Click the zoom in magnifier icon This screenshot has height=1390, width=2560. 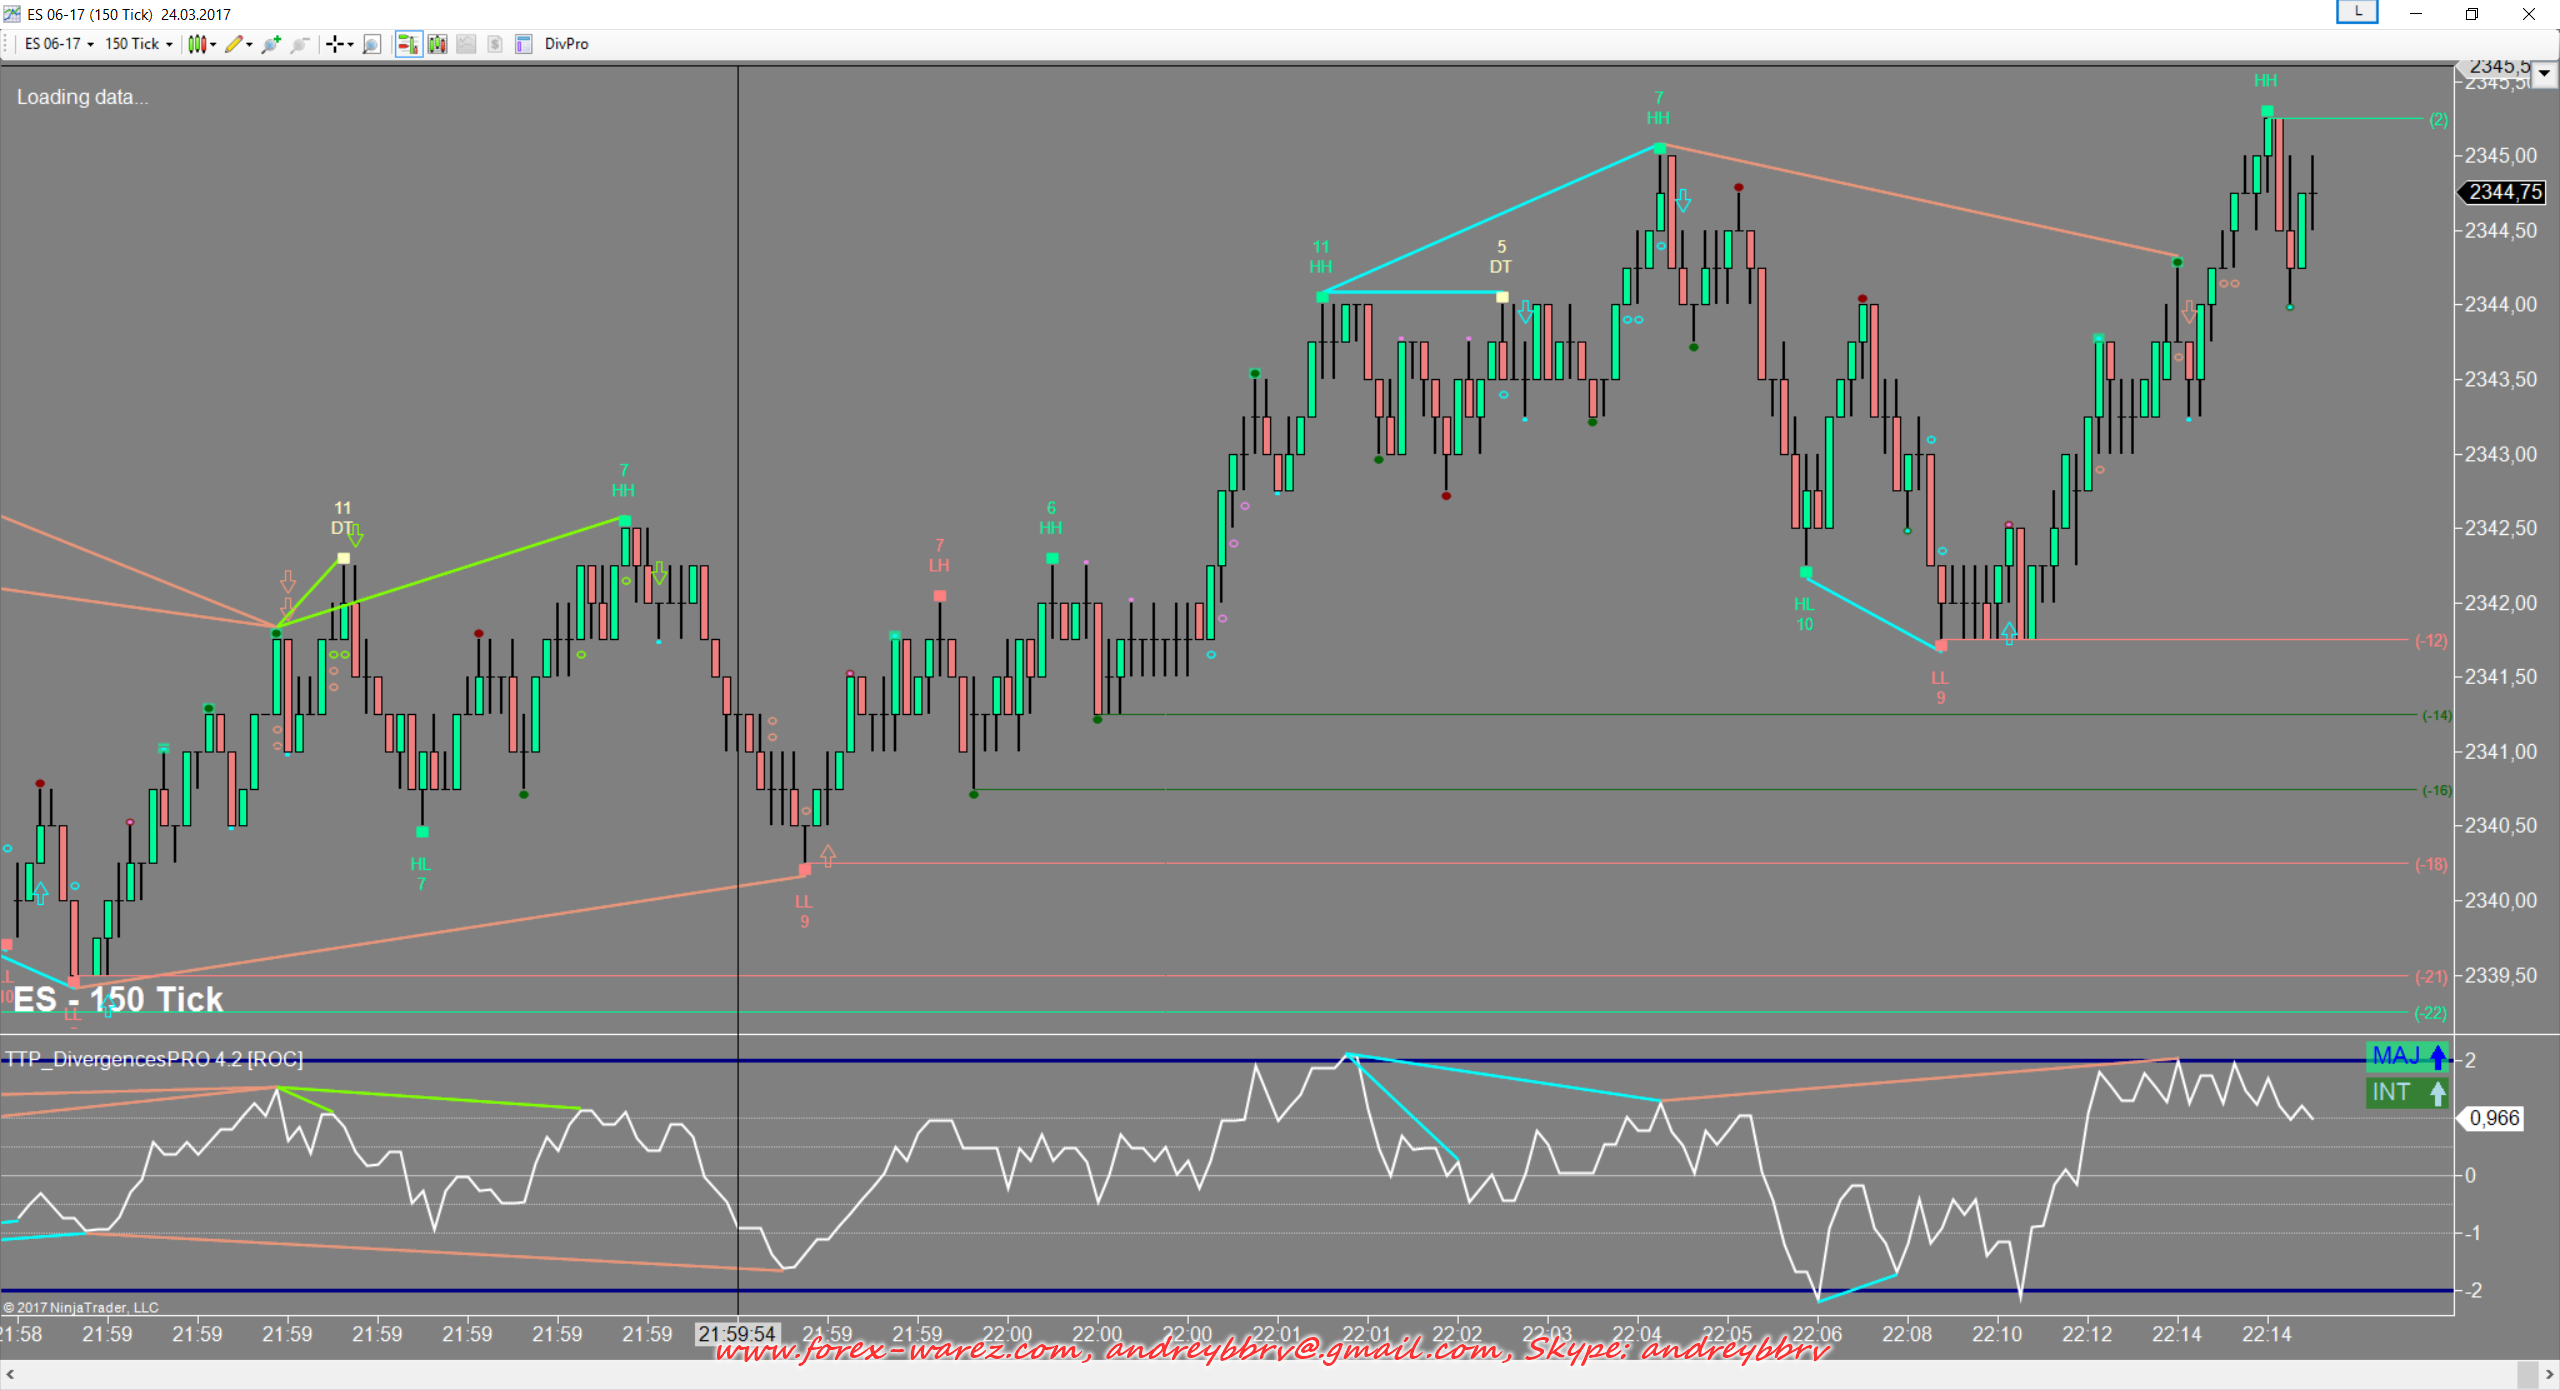click(x=270, y=44)
